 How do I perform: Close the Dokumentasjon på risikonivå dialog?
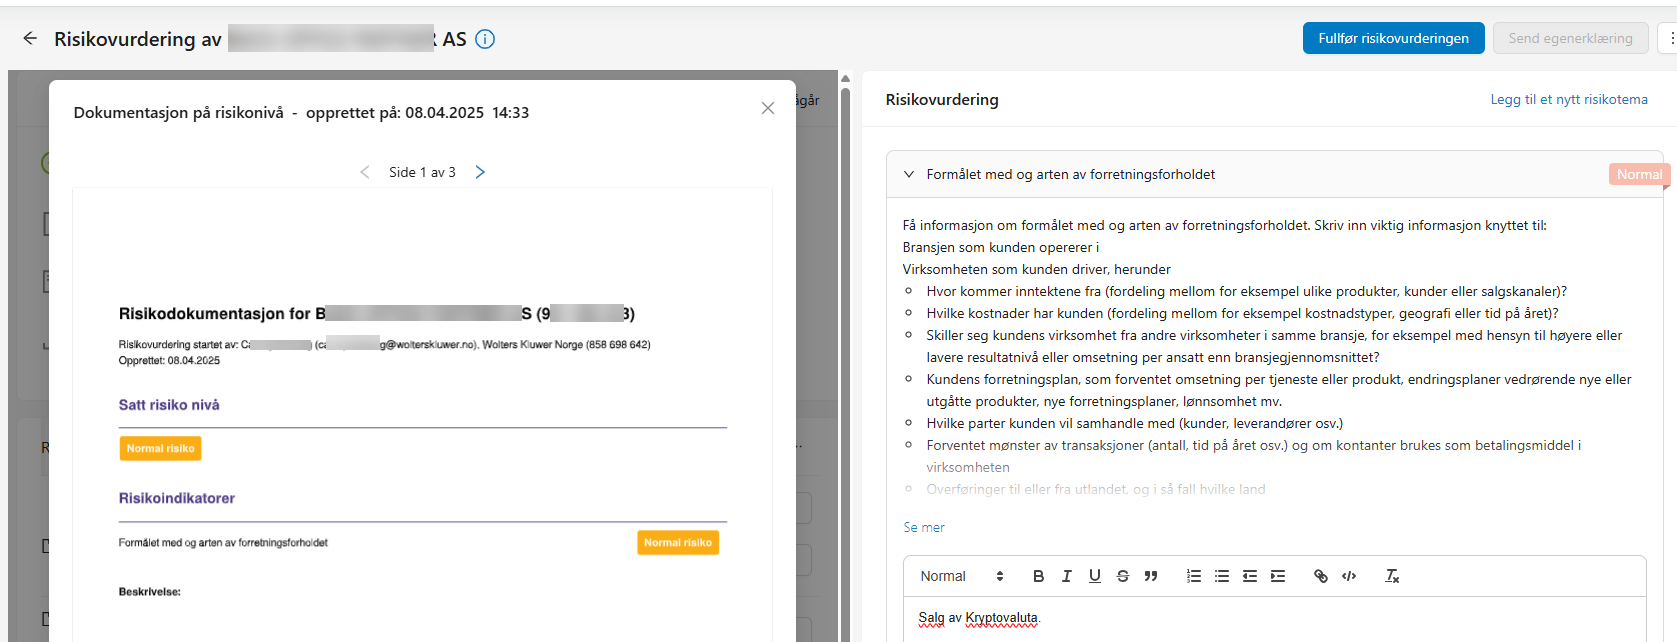tap(768, 108)
